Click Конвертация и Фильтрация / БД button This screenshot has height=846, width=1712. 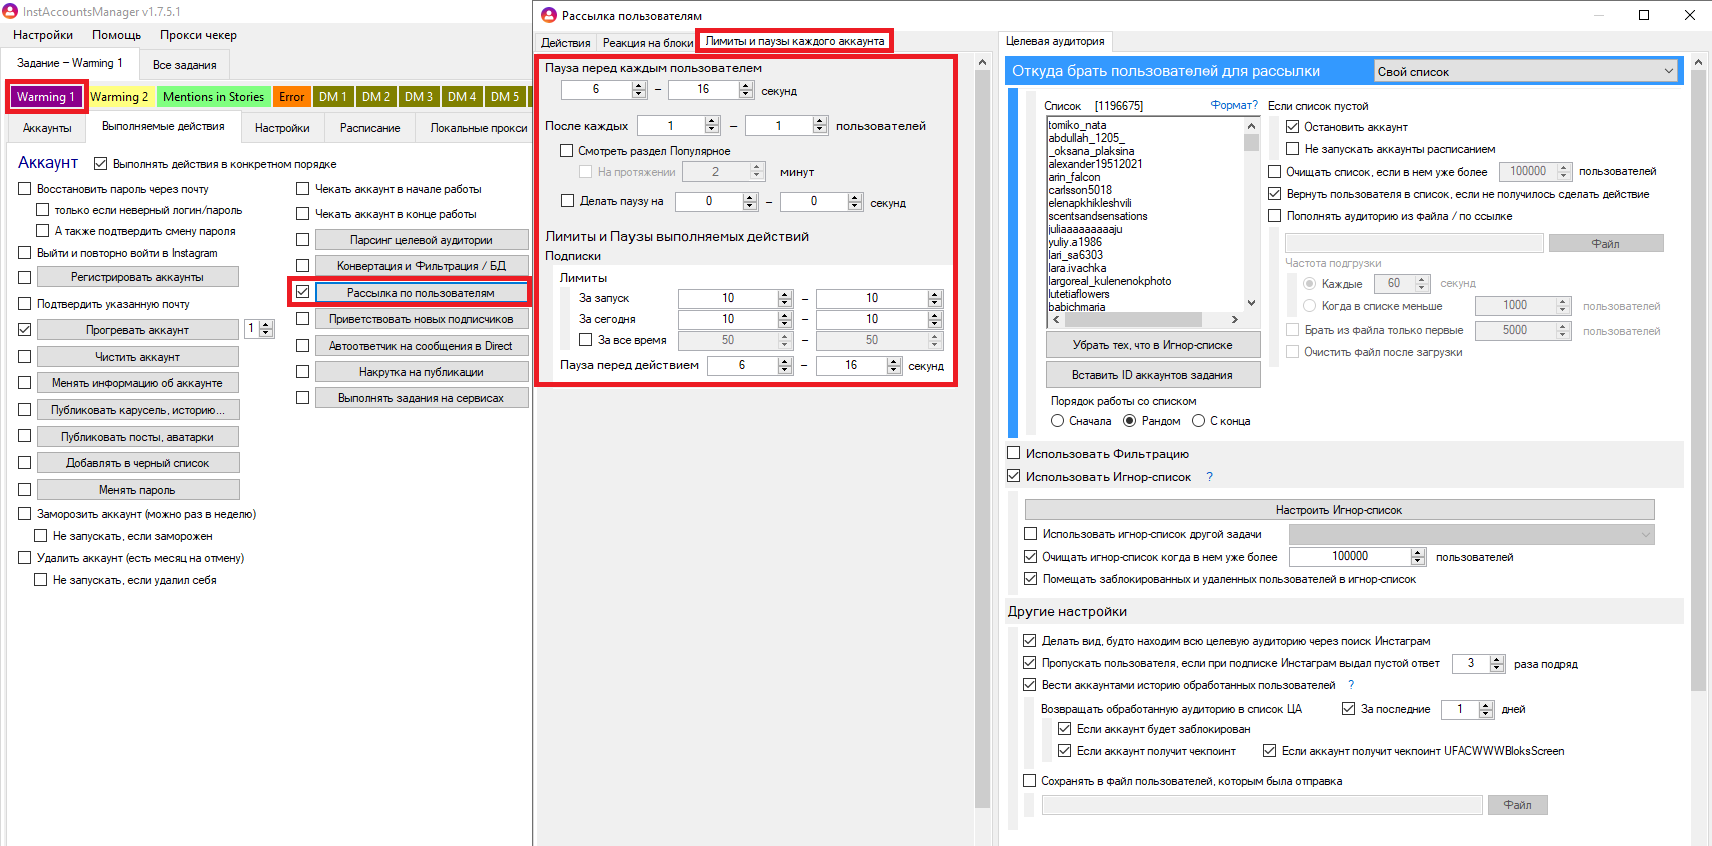click(421, 266)
